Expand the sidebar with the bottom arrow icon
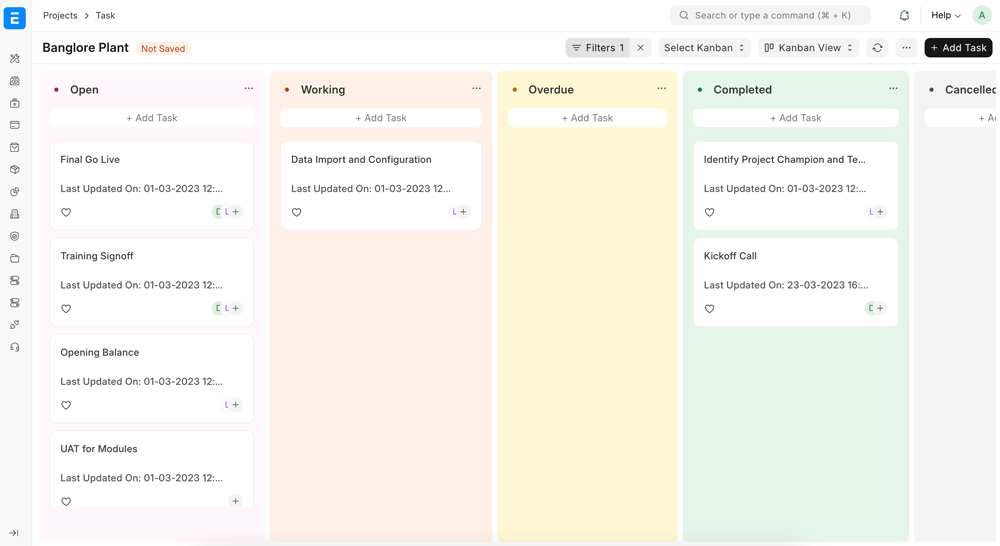The height and width of the screenshot is (546, 1000). tap(14, 533)
